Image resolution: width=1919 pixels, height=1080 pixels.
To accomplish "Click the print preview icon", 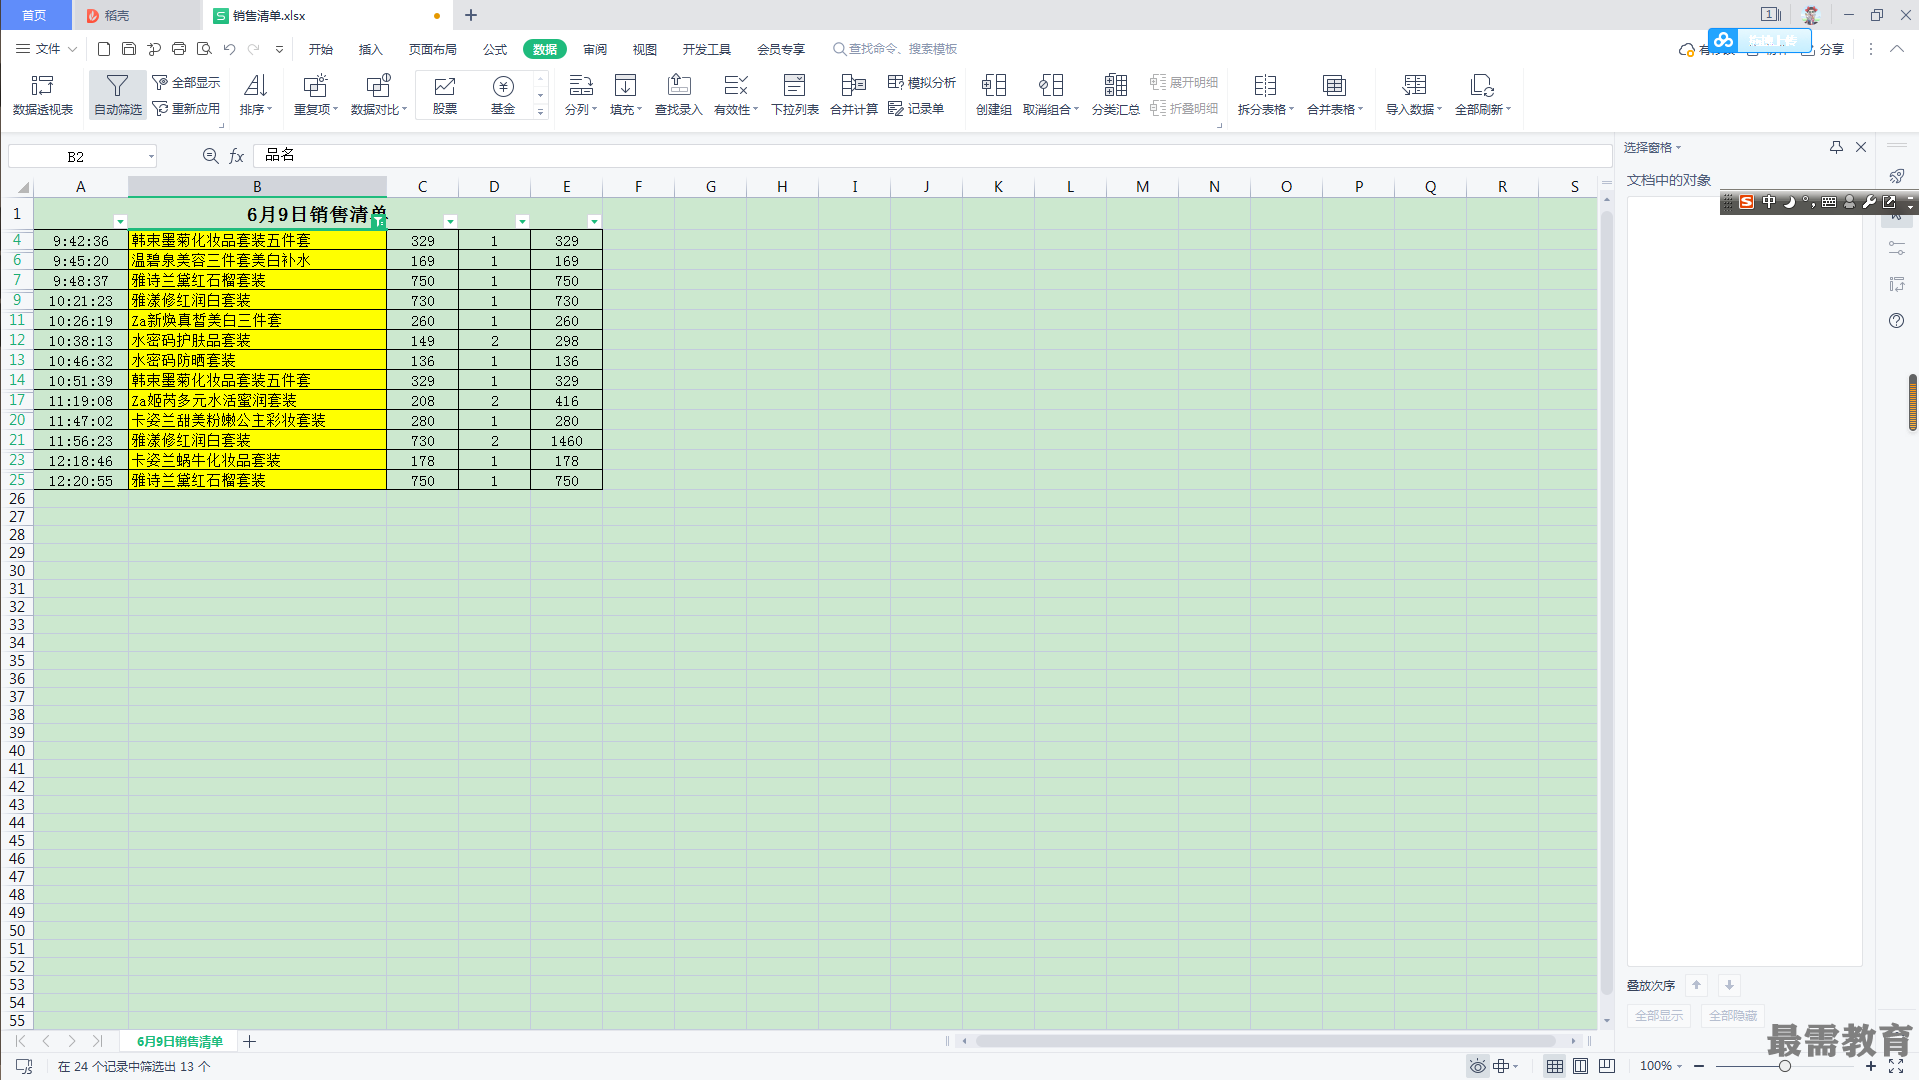I will [x=204, y=49].
